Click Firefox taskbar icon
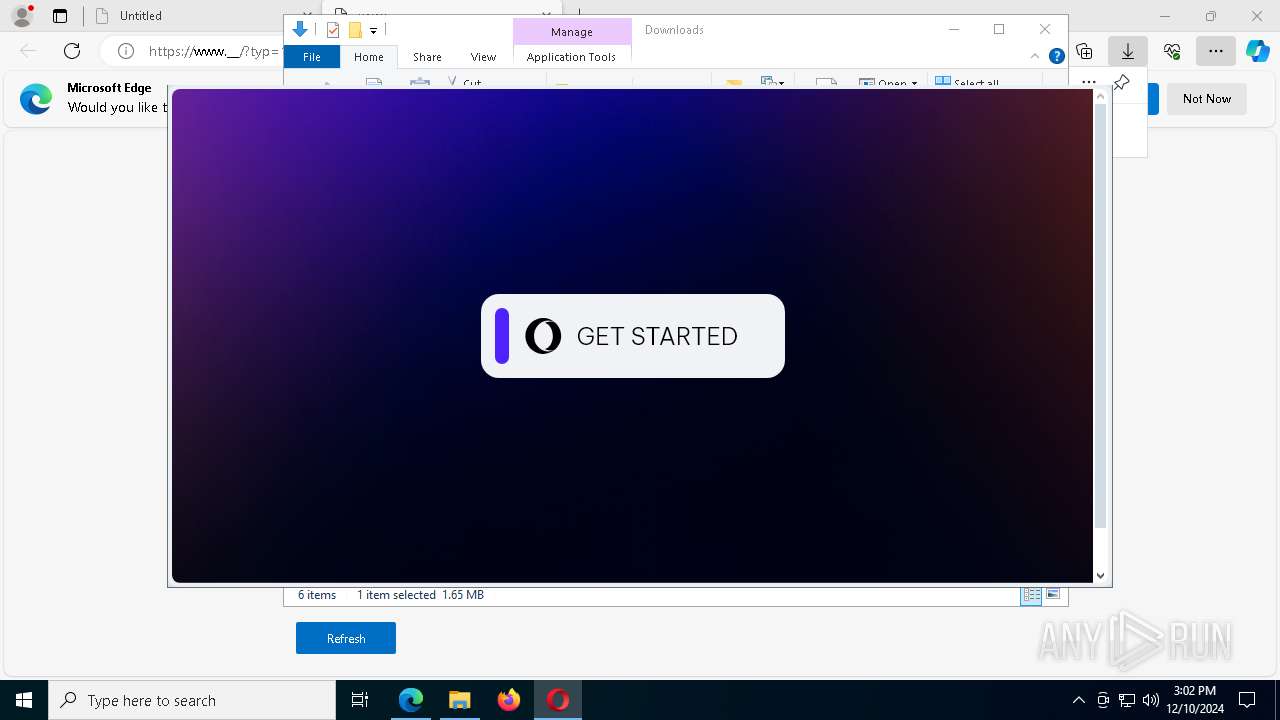Viewport: 1280px width, 720px height. click(x=509, y=700)
